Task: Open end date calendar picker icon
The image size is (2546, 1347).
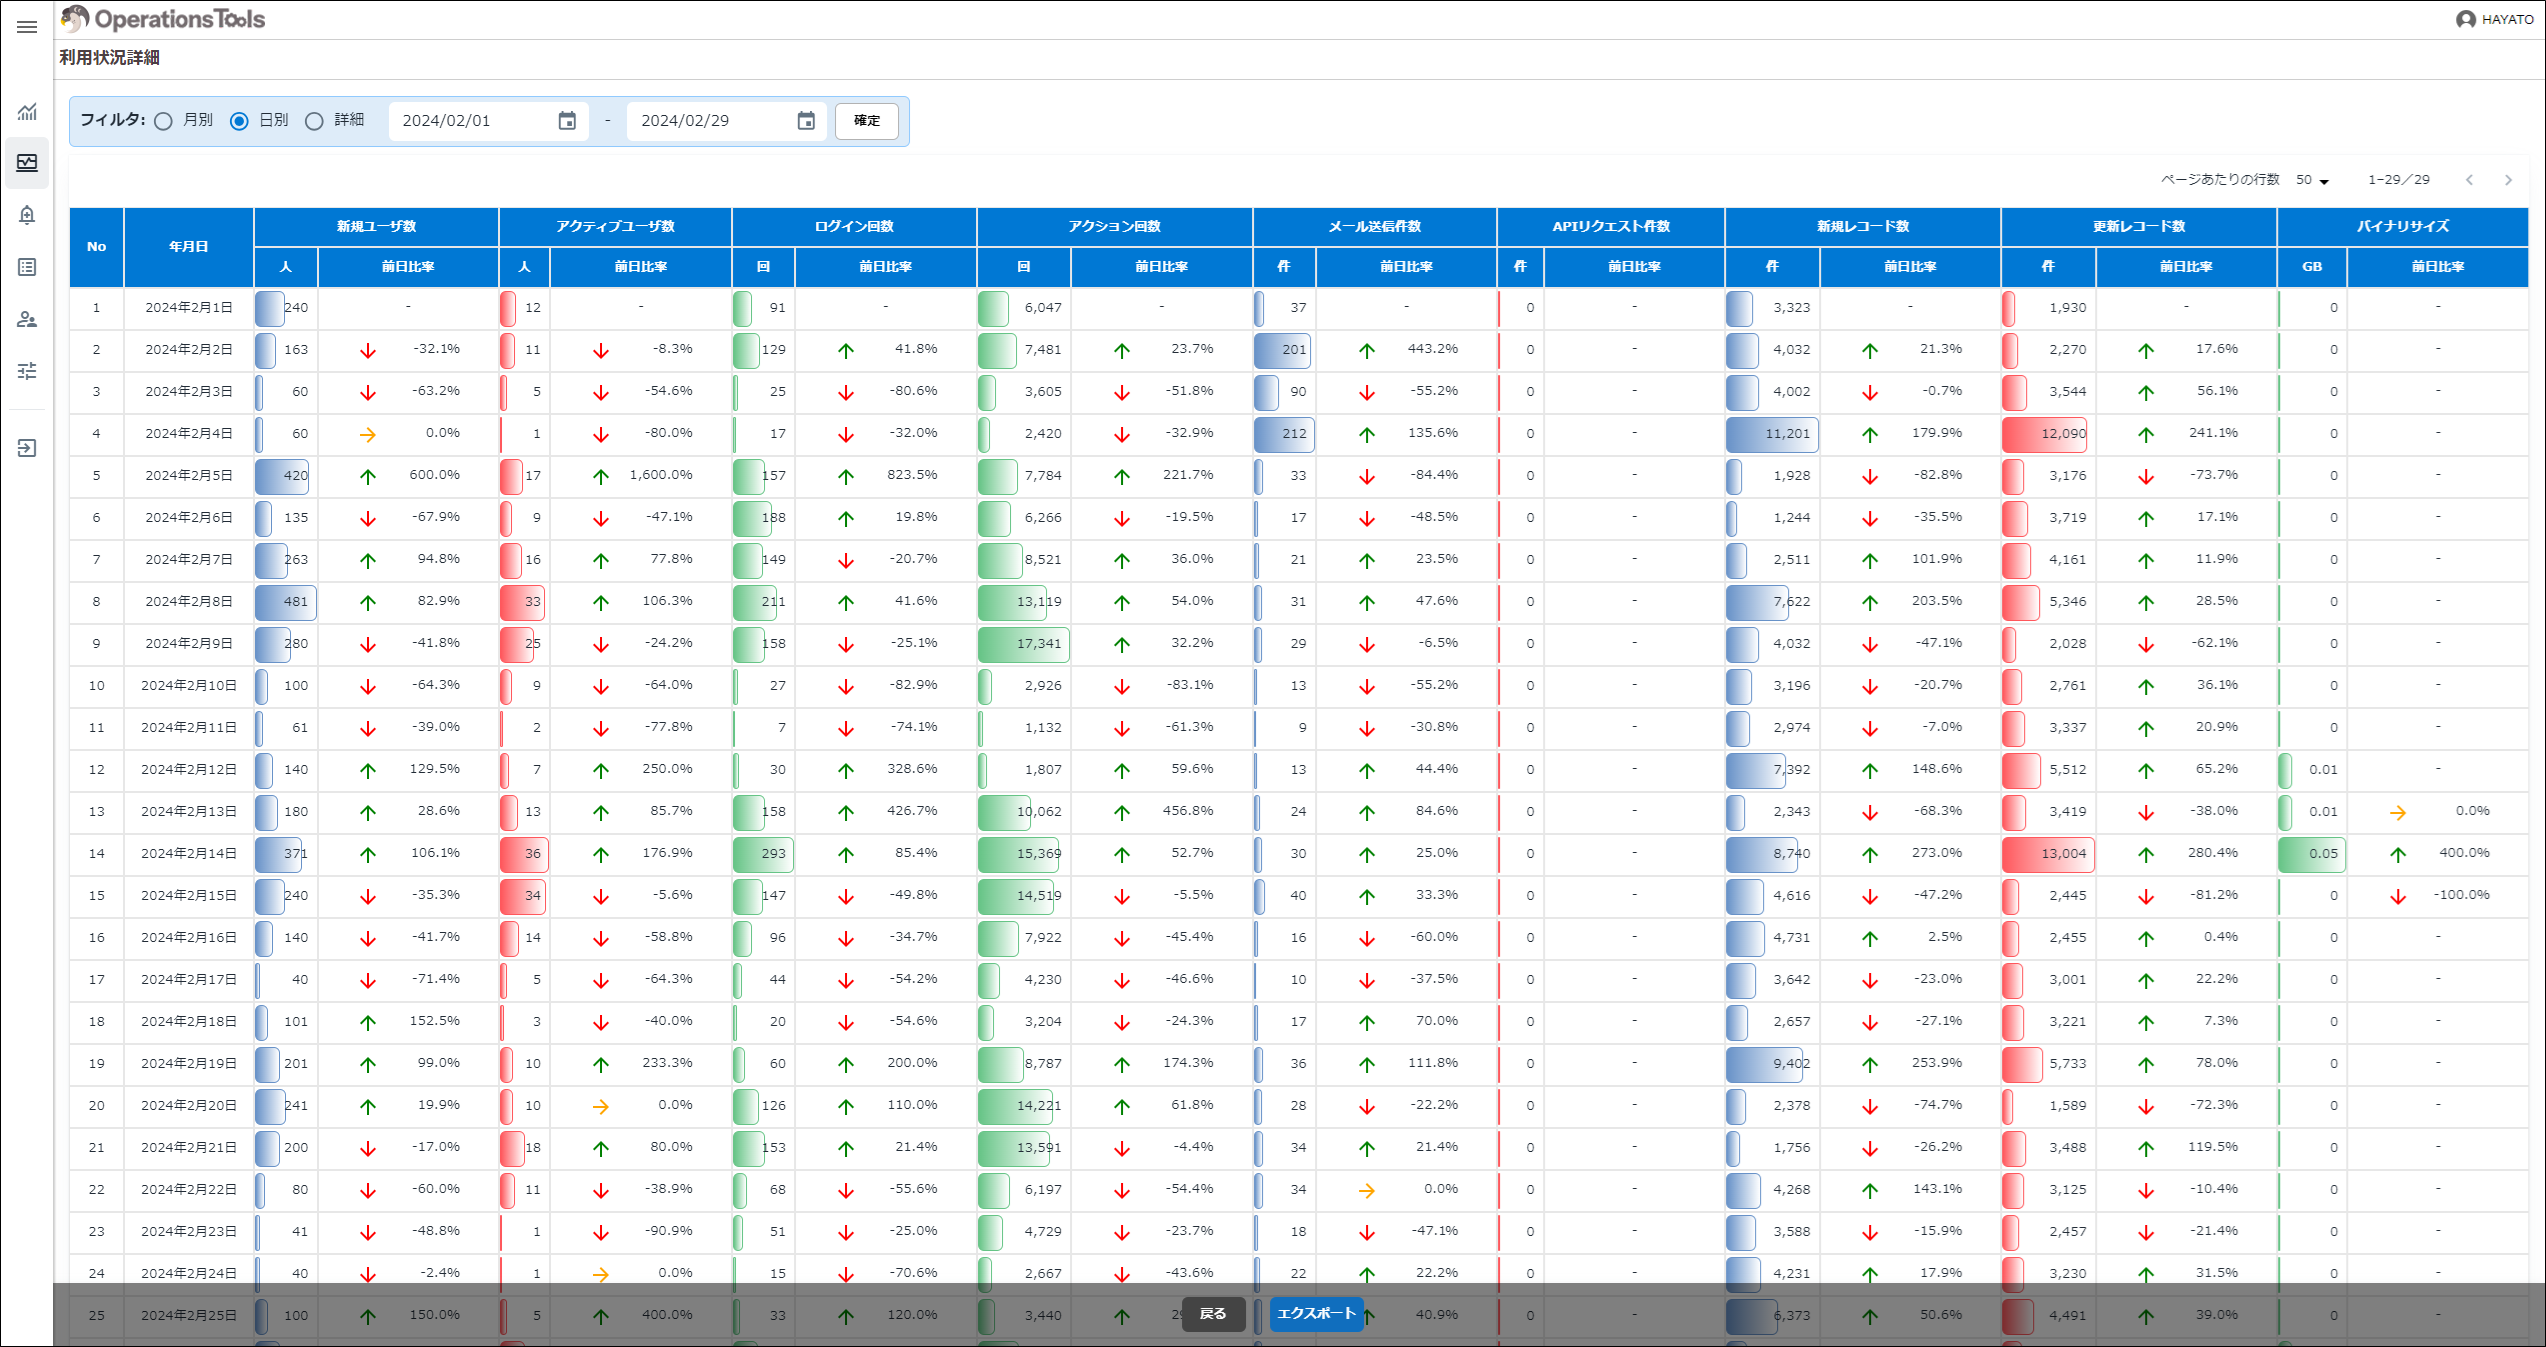Action: pos(806,121)
